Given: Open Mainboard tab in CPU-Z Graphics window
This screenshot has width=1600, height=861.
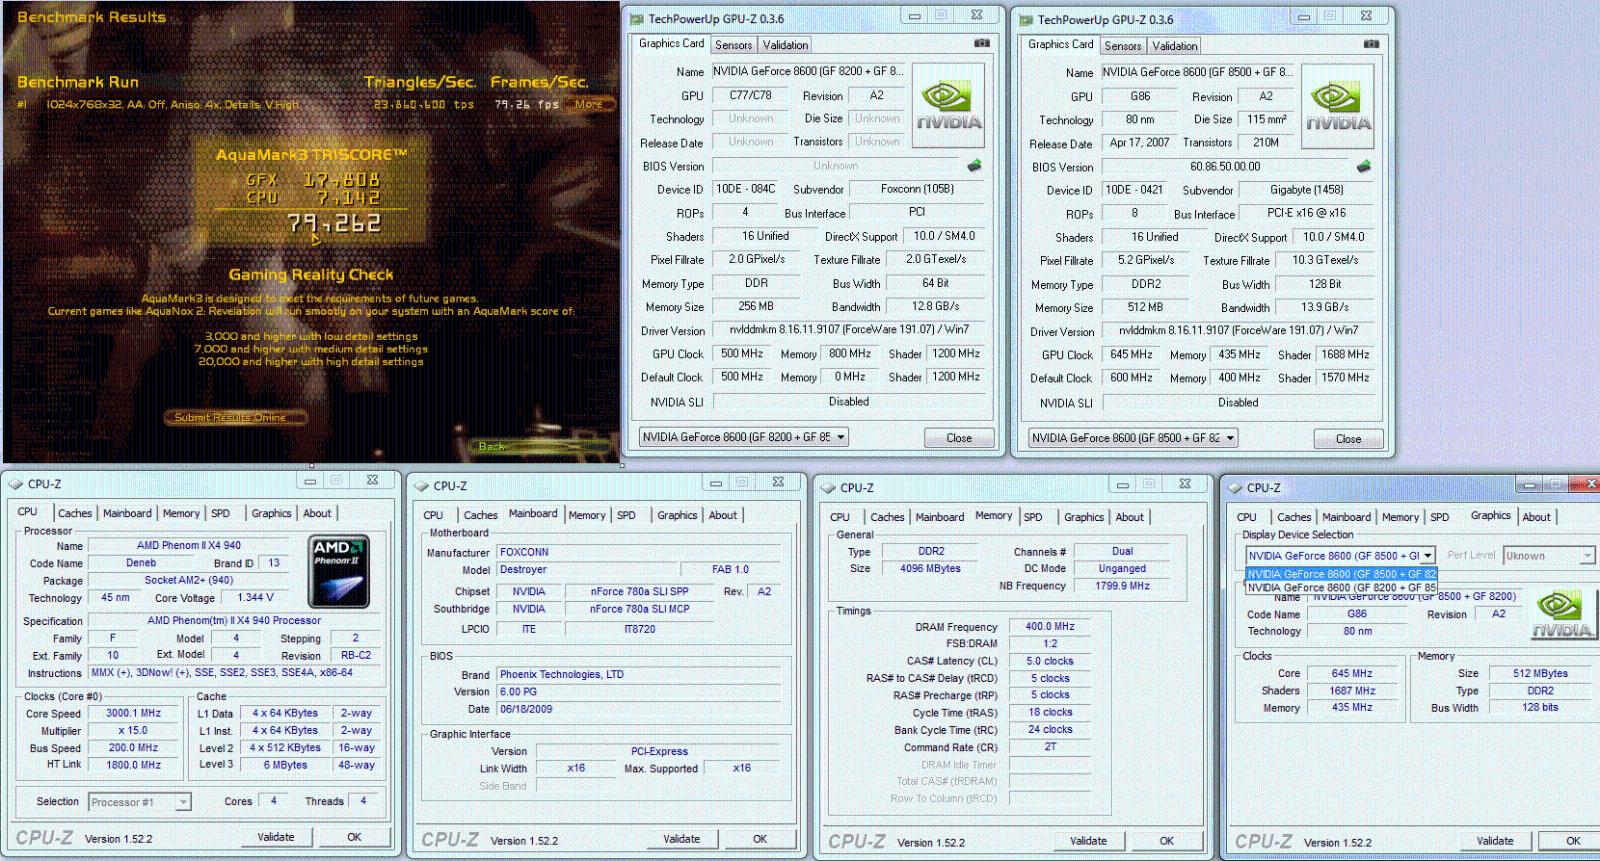Looking at the screenshot, I should (1346, 517).
